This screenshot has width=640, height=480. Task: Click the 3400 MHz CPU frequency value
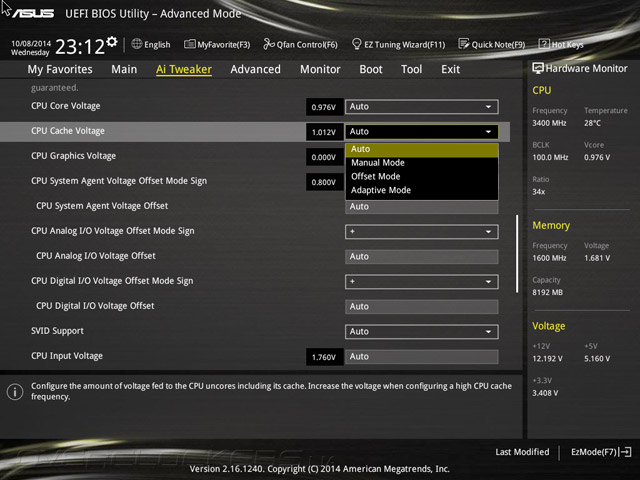(x=549, y=123)
